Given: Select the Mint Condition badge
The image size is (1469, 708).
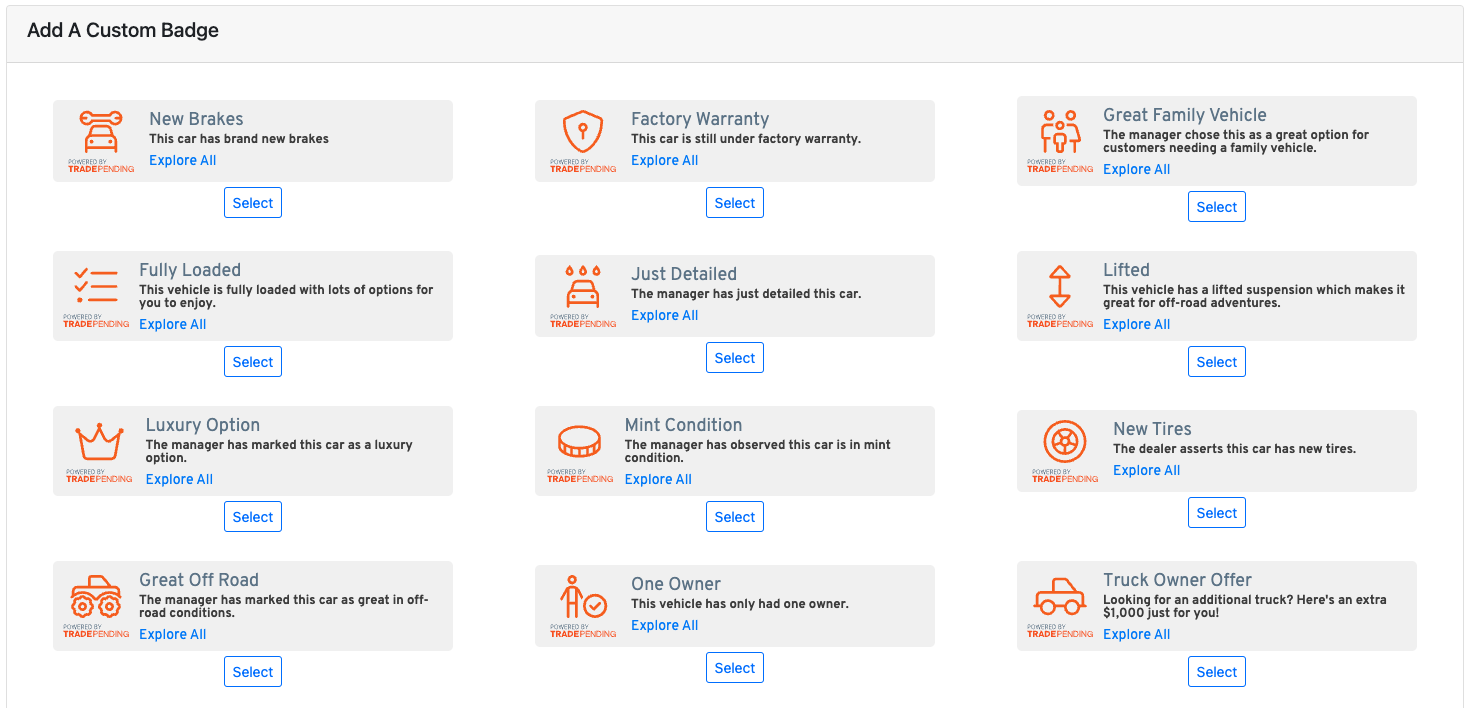Looking at the screenshot, I should click(x=734, y=516).
